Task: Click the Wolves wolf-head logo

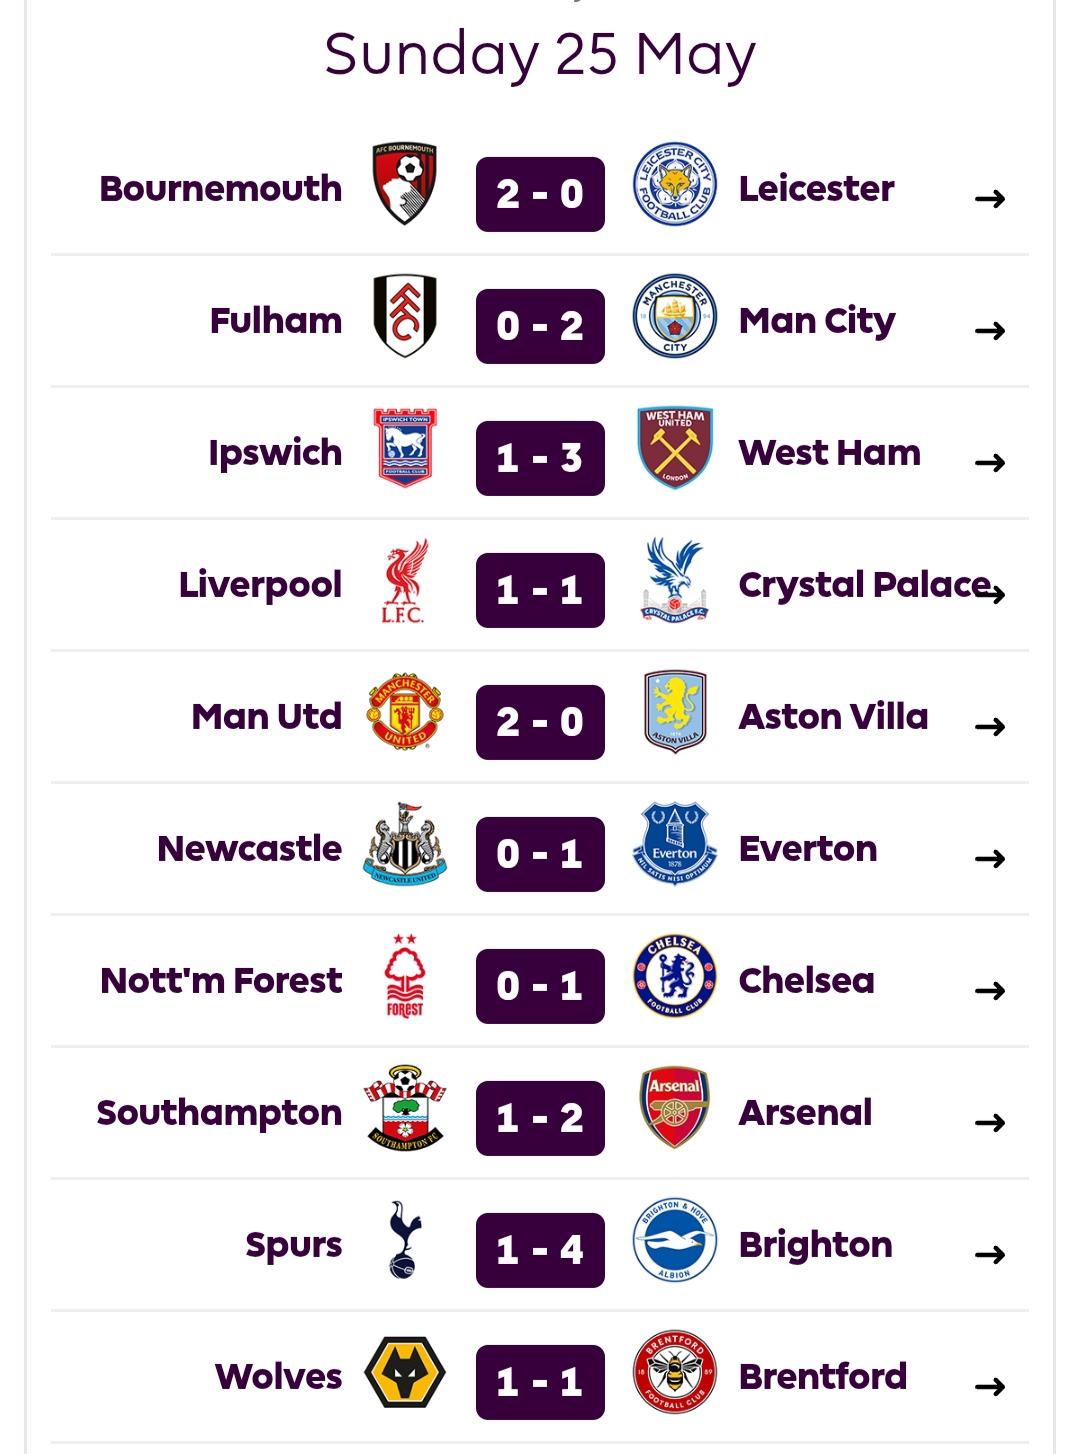Action: point(405,1373)
